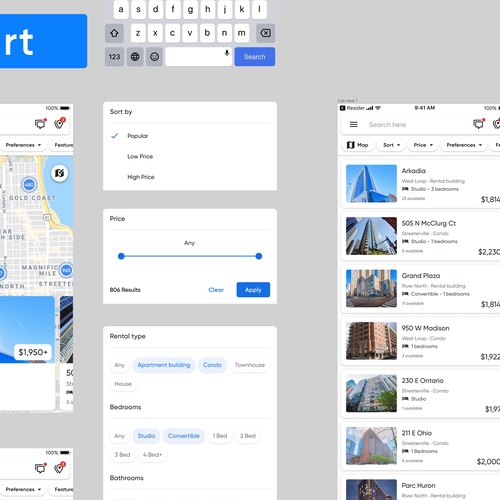
Task: Tap the space bar key
Action: [x=199, y=57]
